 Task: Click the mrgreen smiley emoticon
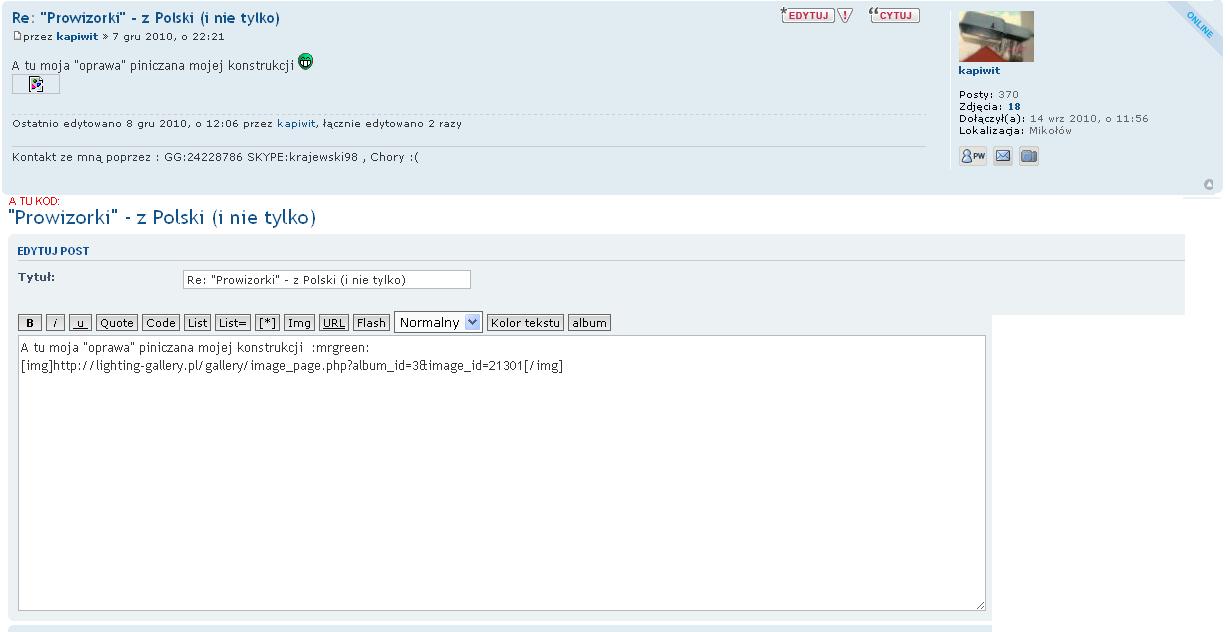click(x=305, y=62)
